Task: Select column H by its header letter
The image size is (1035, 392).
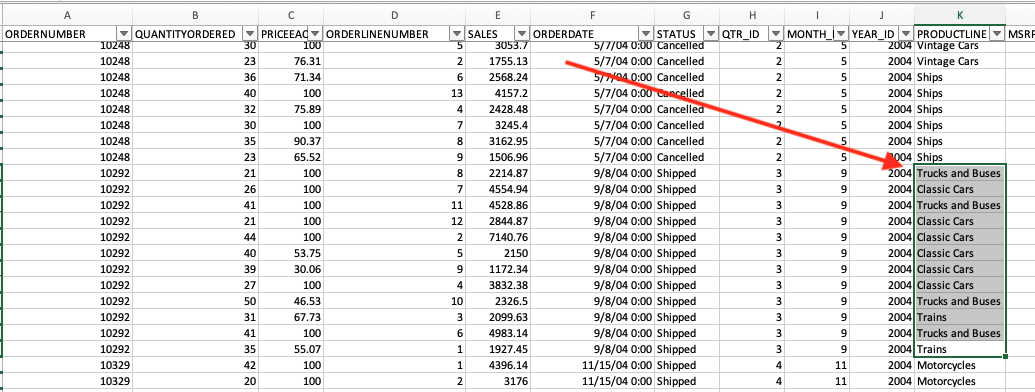Action: click(x=752, y=15)
